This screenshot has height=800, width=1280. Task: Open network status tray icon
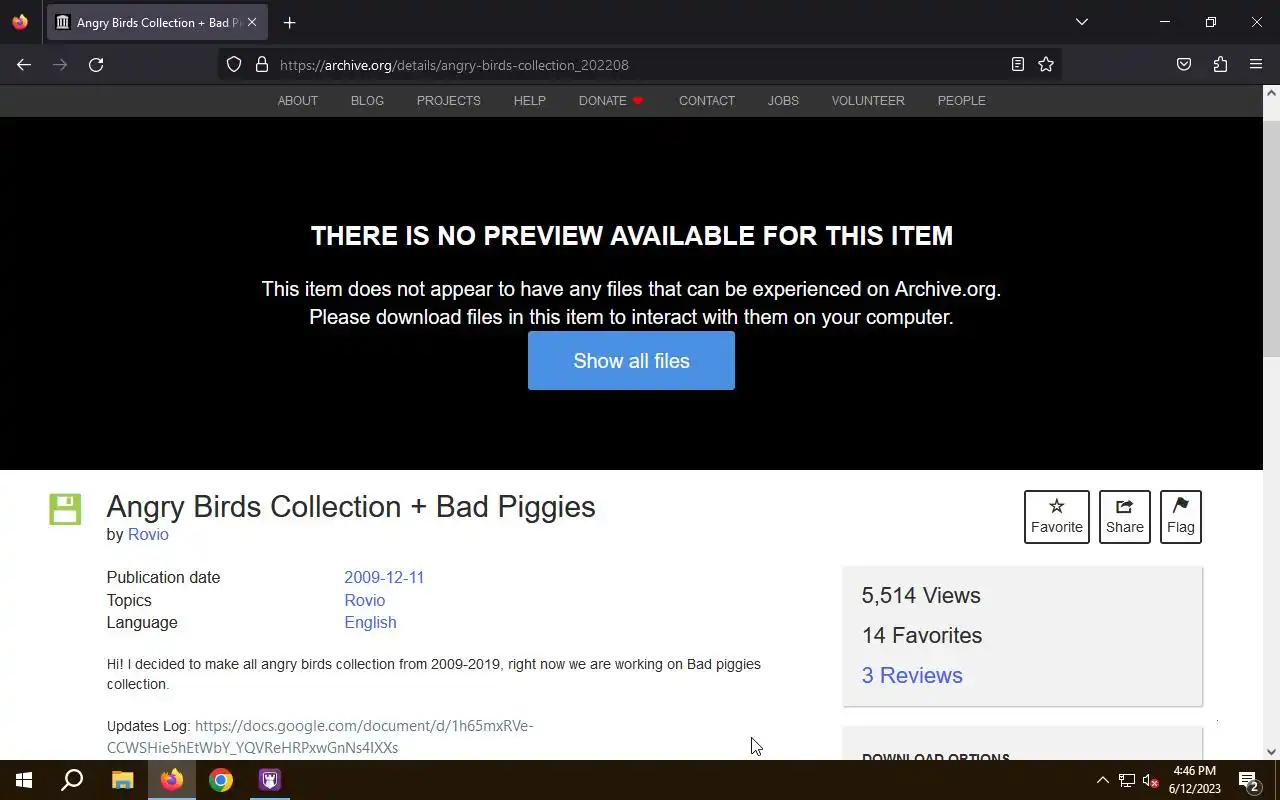(x=1127, y=780)
